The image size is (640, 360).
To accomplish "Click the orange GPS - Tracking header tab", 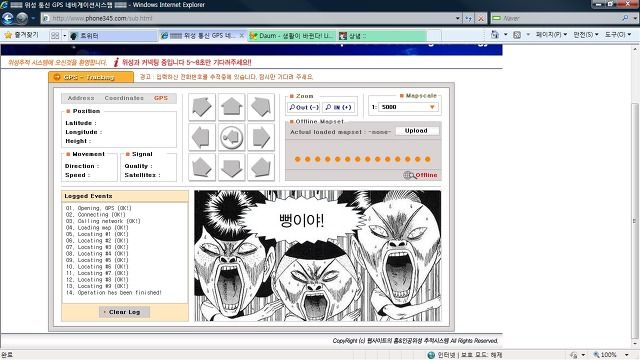I will (91, 77).
